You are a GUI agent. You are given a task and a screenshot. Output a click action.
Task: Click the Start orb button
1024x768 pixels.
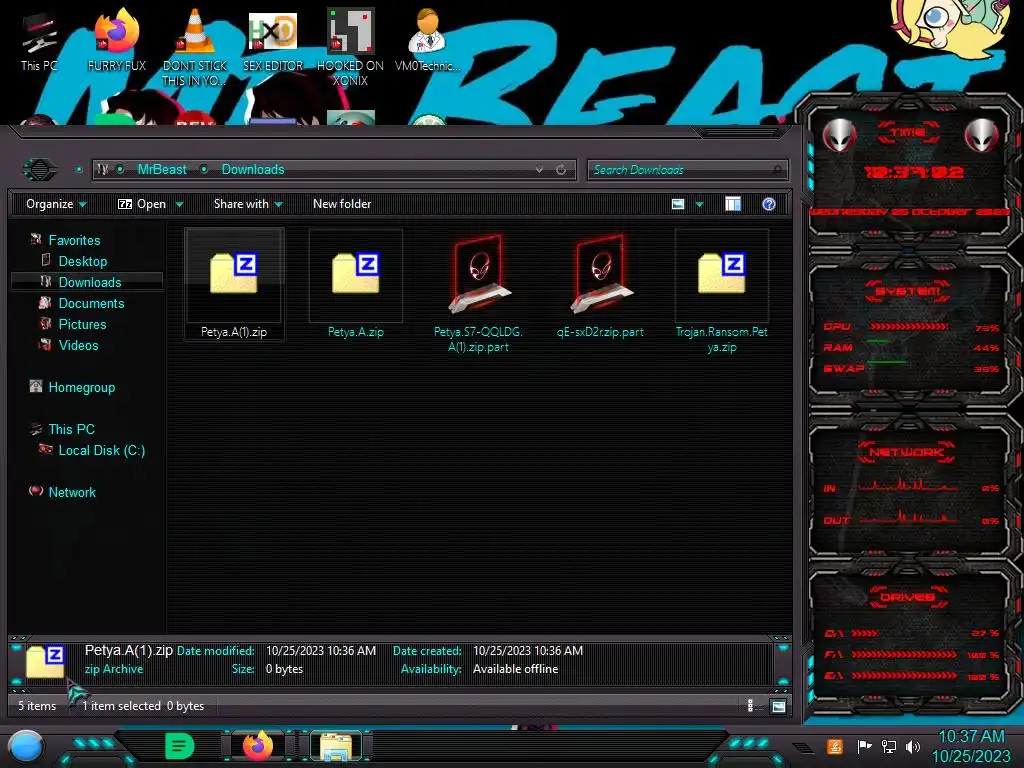pos(26,746)
